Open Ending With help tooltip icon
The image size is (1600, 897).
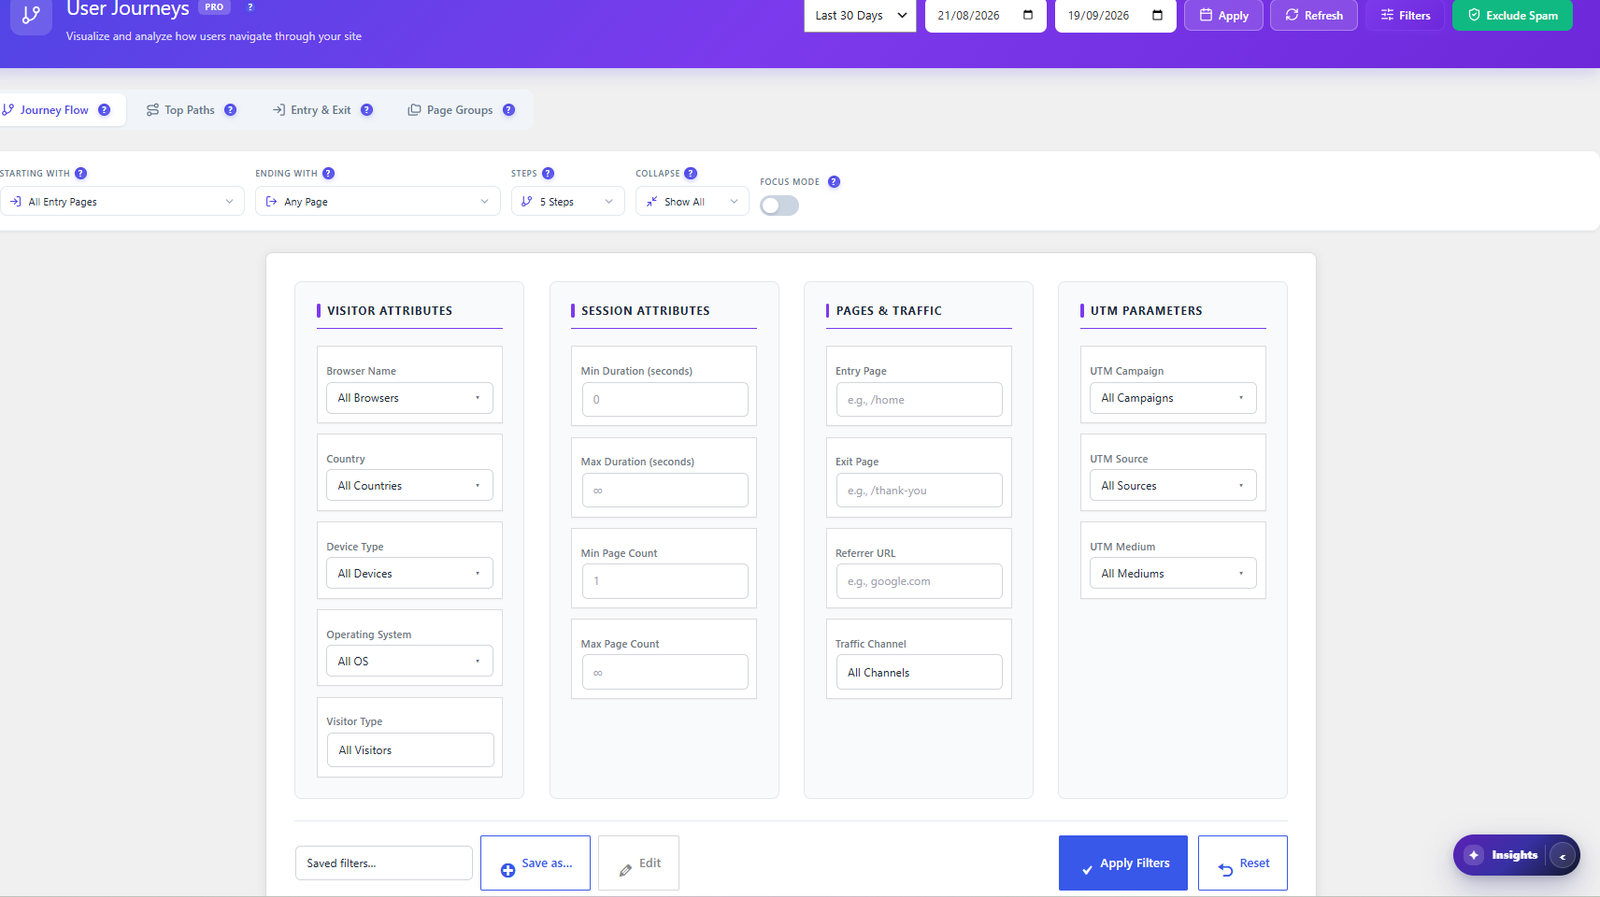pos(328,173)
